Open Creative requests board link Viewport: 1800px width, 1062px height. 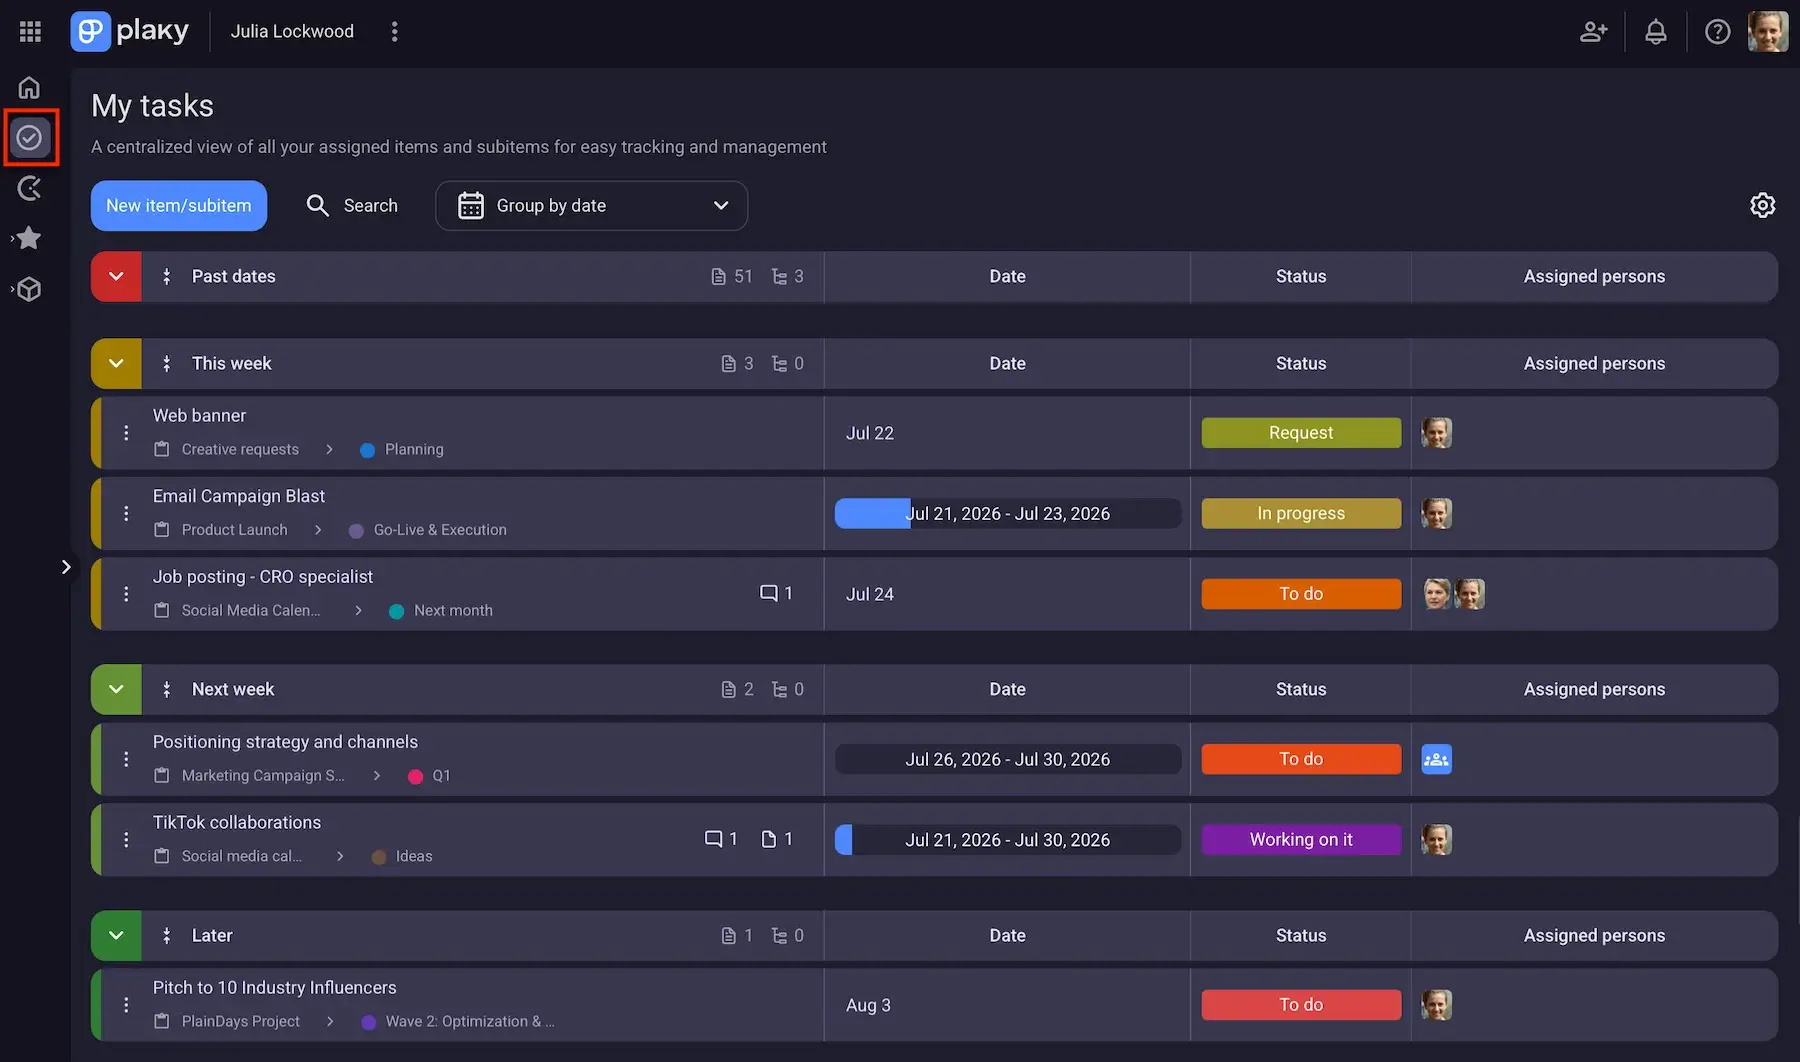(x=240, y=449)
